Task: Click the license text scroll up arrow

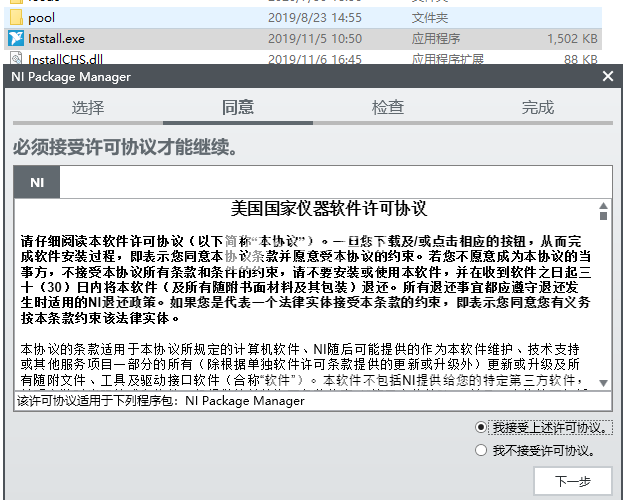Action: click(603, 205)
